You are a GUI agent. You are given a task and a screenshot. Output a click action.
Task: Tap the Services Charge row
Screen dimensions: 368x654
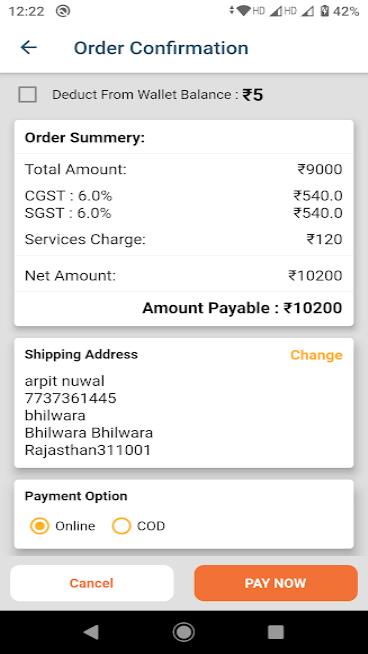(x=184, y=239)
